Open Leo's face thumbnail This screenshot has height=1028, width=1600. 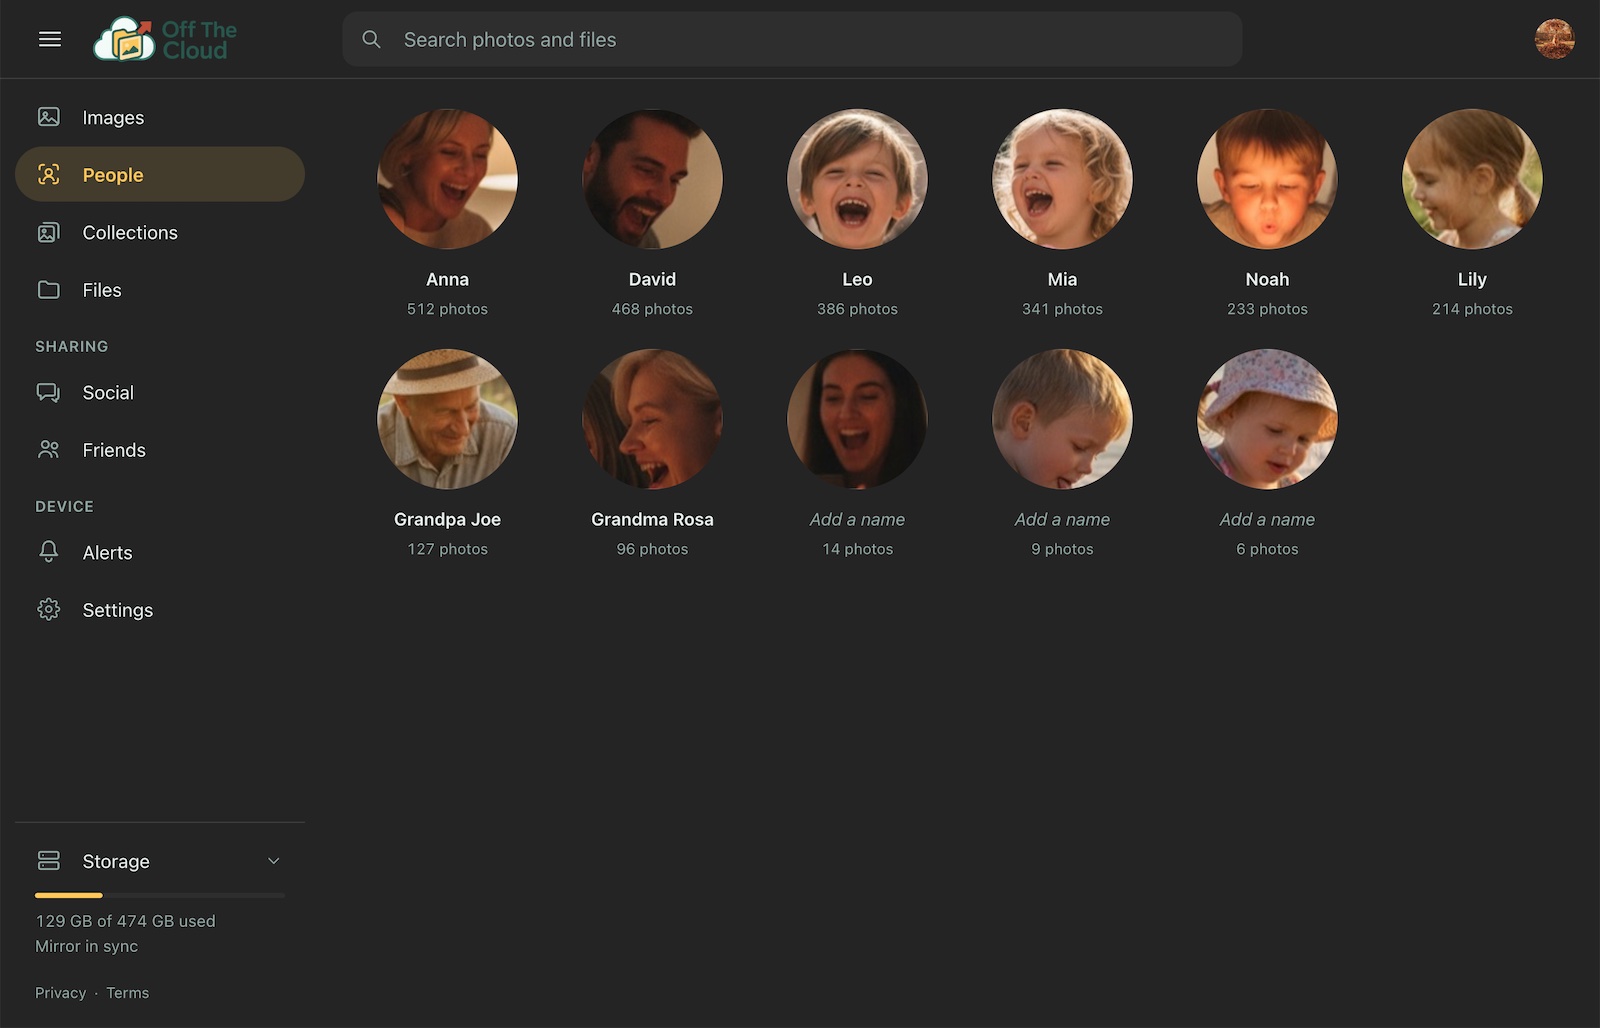(857, 179)
